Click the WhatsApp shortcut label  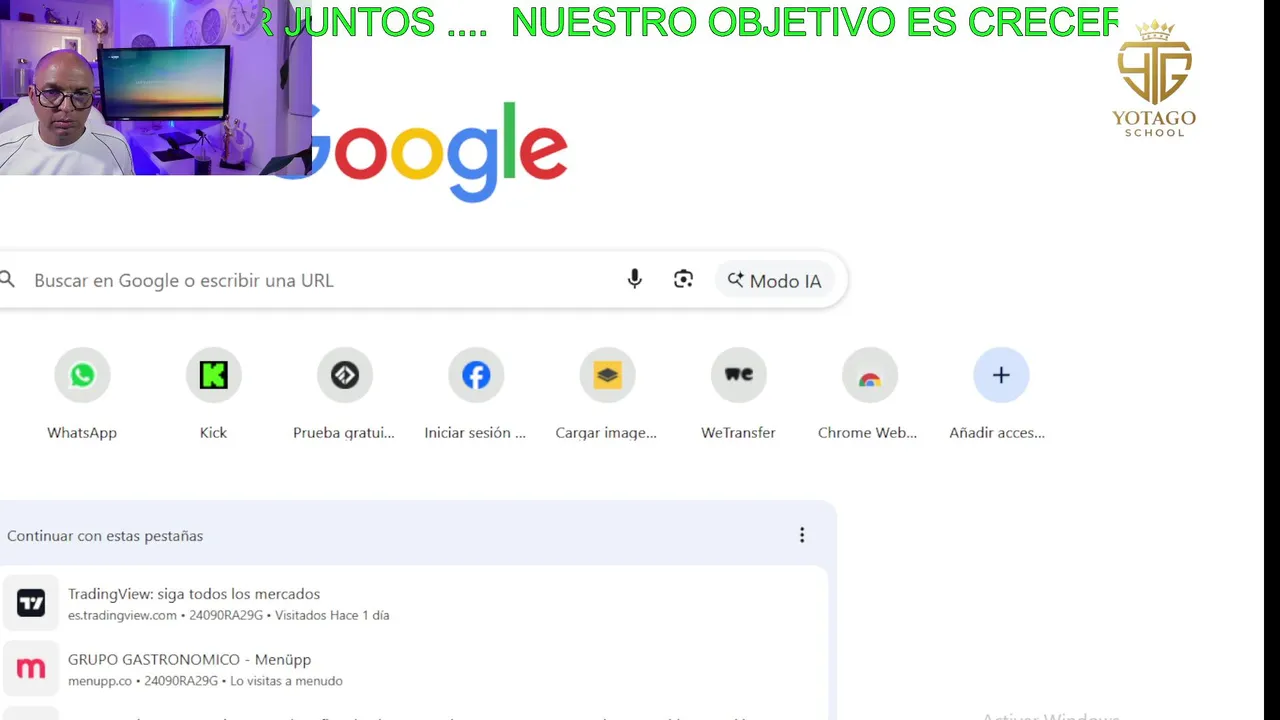tap(82, 433)
